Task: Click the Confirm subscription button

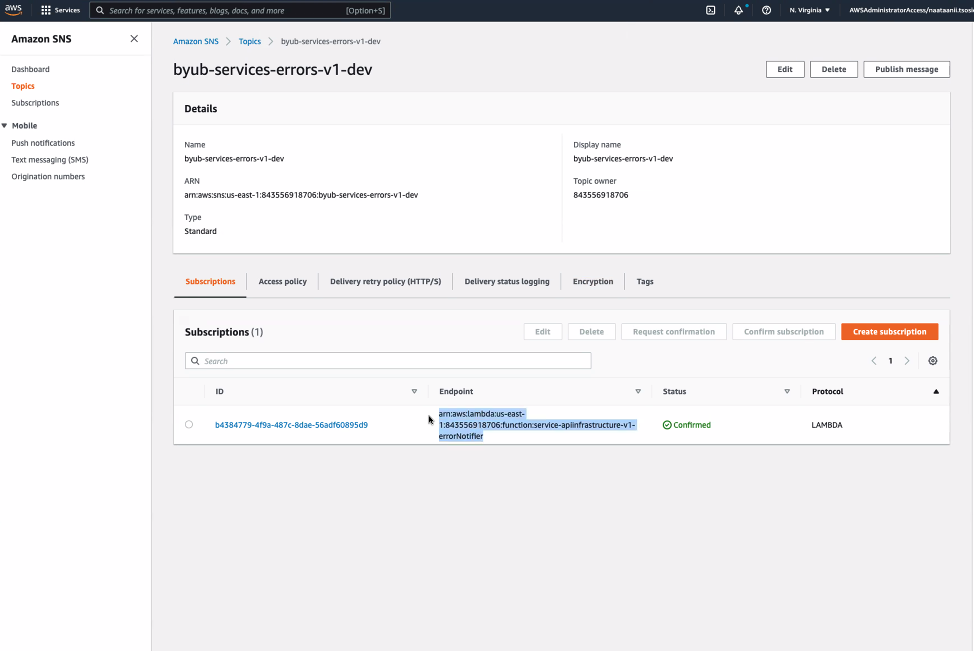Action: (784, 332)
